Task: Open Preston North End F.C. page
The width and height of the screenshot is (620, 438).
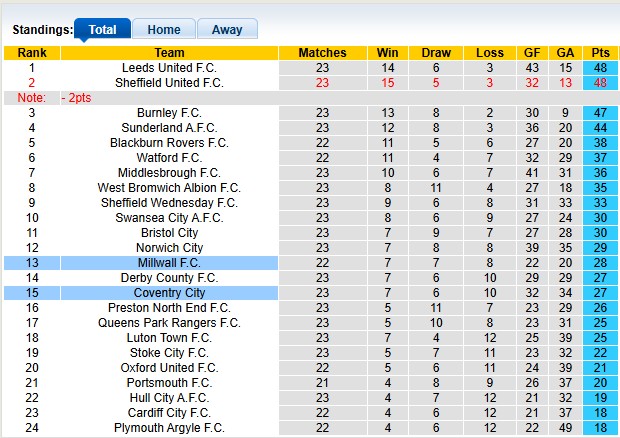Action: pos(169,308)
